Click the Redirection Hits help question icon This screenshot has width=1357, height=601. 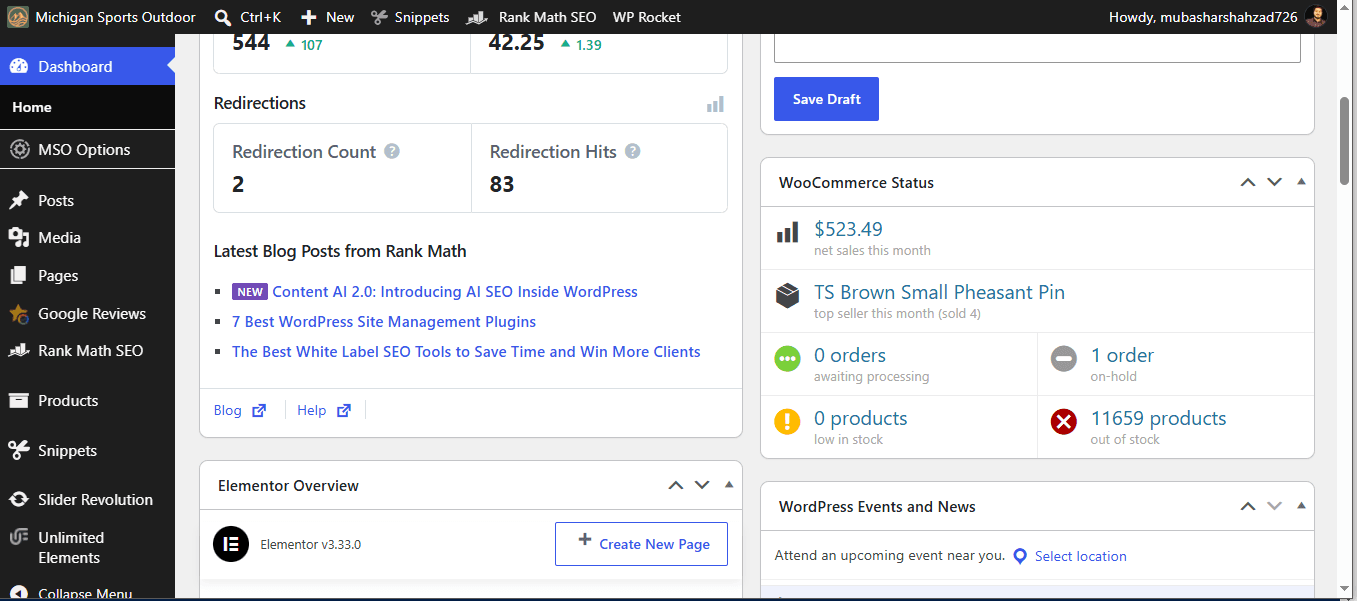point(632,151)
